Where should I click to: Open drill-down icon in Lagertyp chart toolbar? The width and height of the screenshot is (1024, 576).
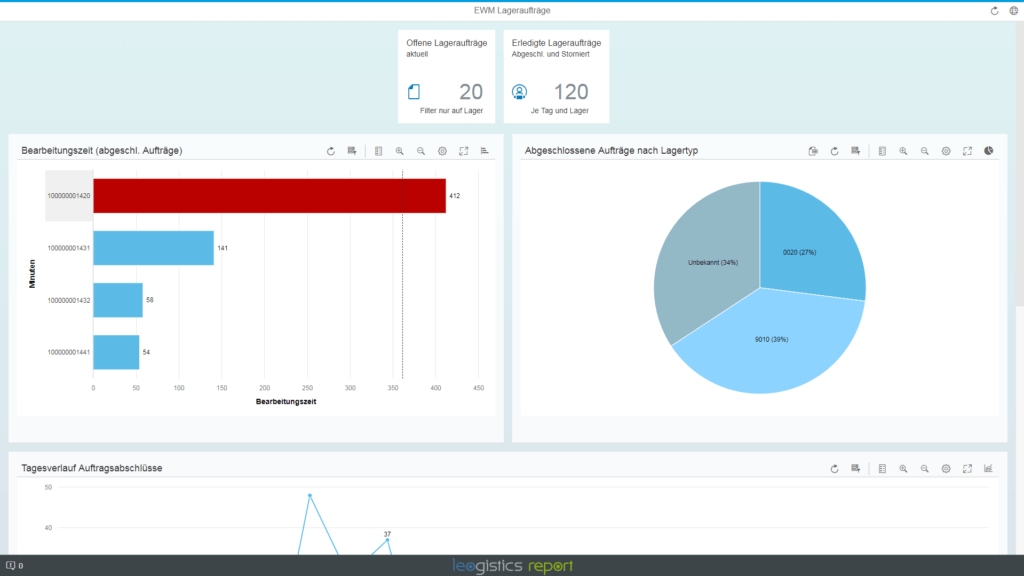coord(813,151)
